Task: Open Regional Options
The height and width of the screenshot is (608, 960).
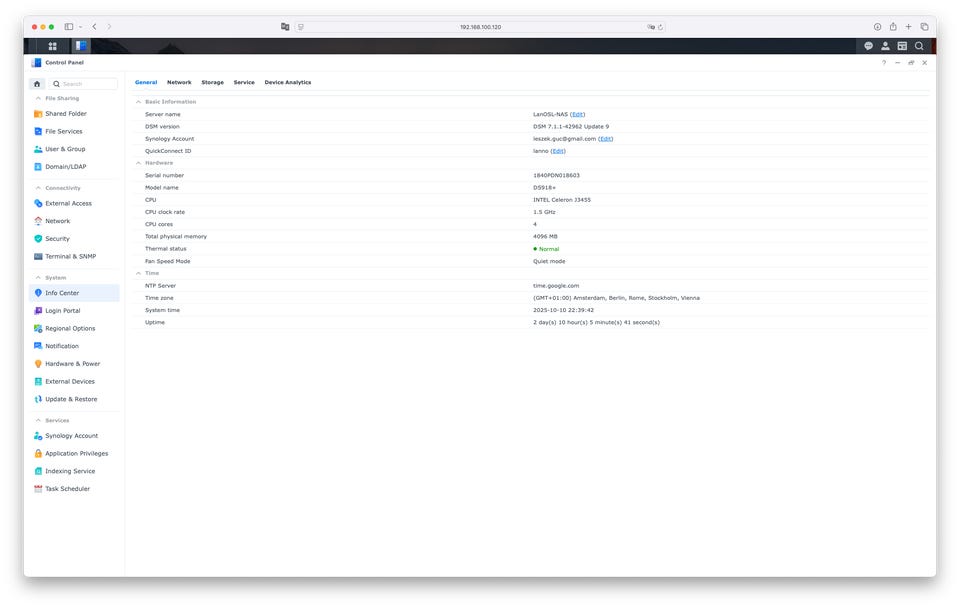Action: coord(74,329)
